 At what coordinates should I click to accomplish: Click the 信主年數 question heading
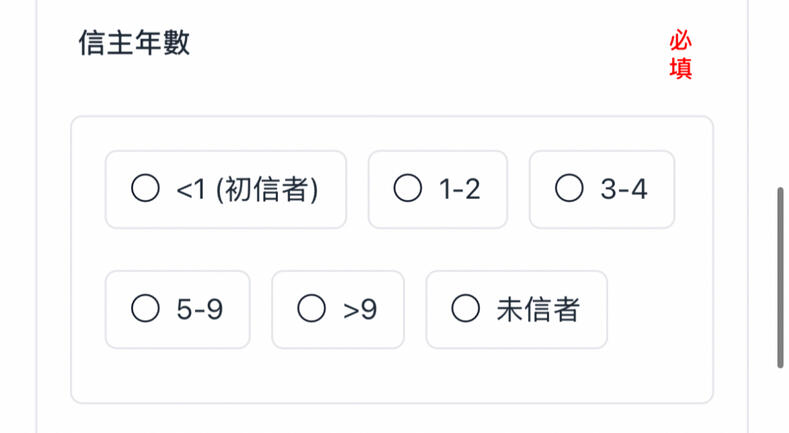[134, 44]
